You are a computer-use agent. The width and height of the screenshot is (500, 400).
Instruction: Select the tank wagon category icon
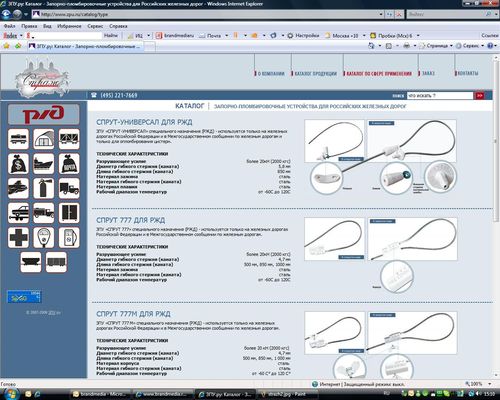(18, 139)
